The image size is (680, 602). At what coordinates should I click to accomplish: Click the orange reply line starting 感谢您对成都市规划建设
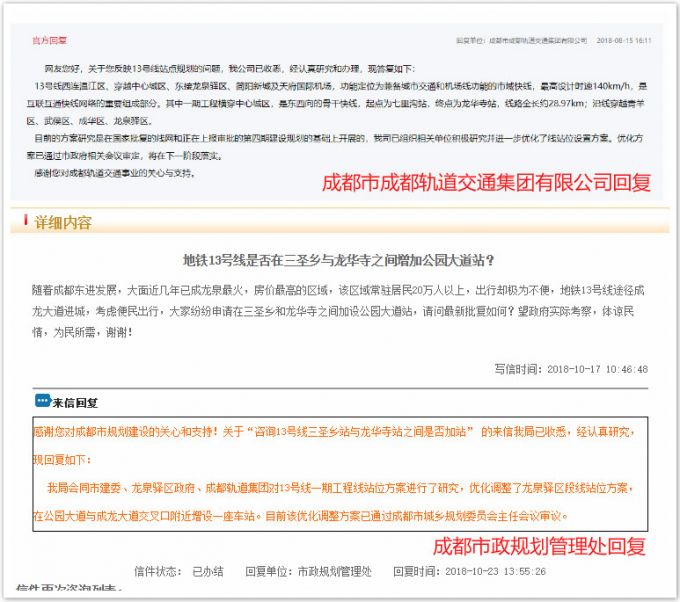pyautogui.click(x=334, y=445)
